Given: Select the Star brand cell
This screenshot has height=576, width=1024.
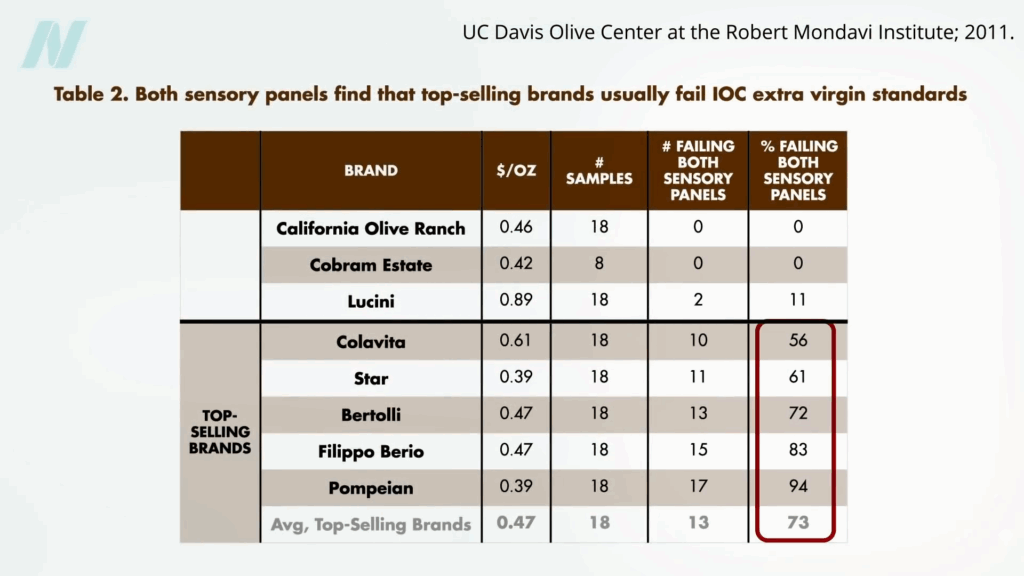Looking at the screenshot, I should click(370, 378).
